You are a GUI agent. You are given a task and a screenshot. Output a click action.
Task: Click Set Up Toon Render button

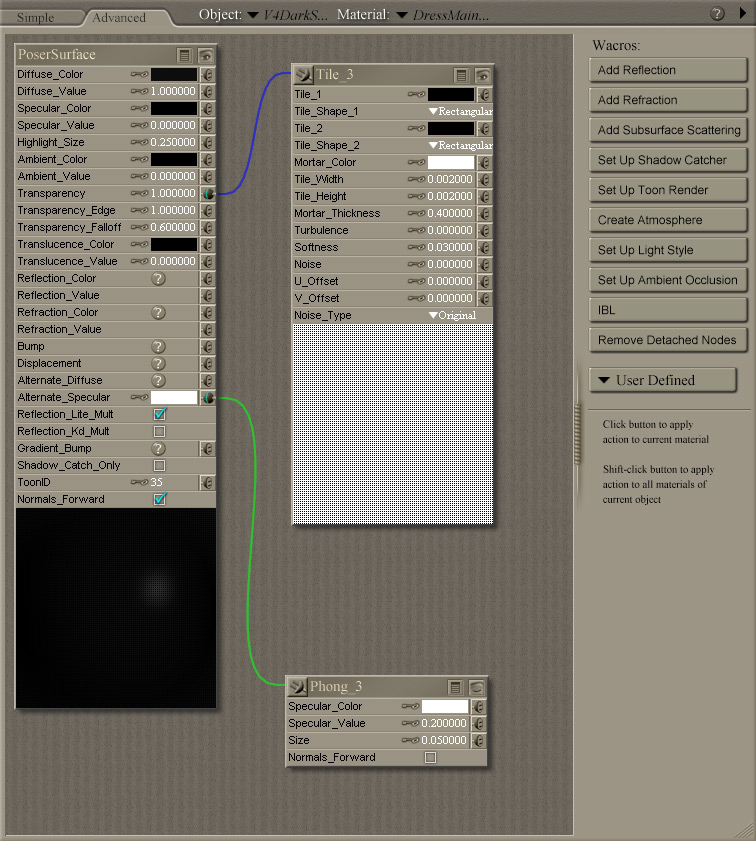click(x=668, y=190)
